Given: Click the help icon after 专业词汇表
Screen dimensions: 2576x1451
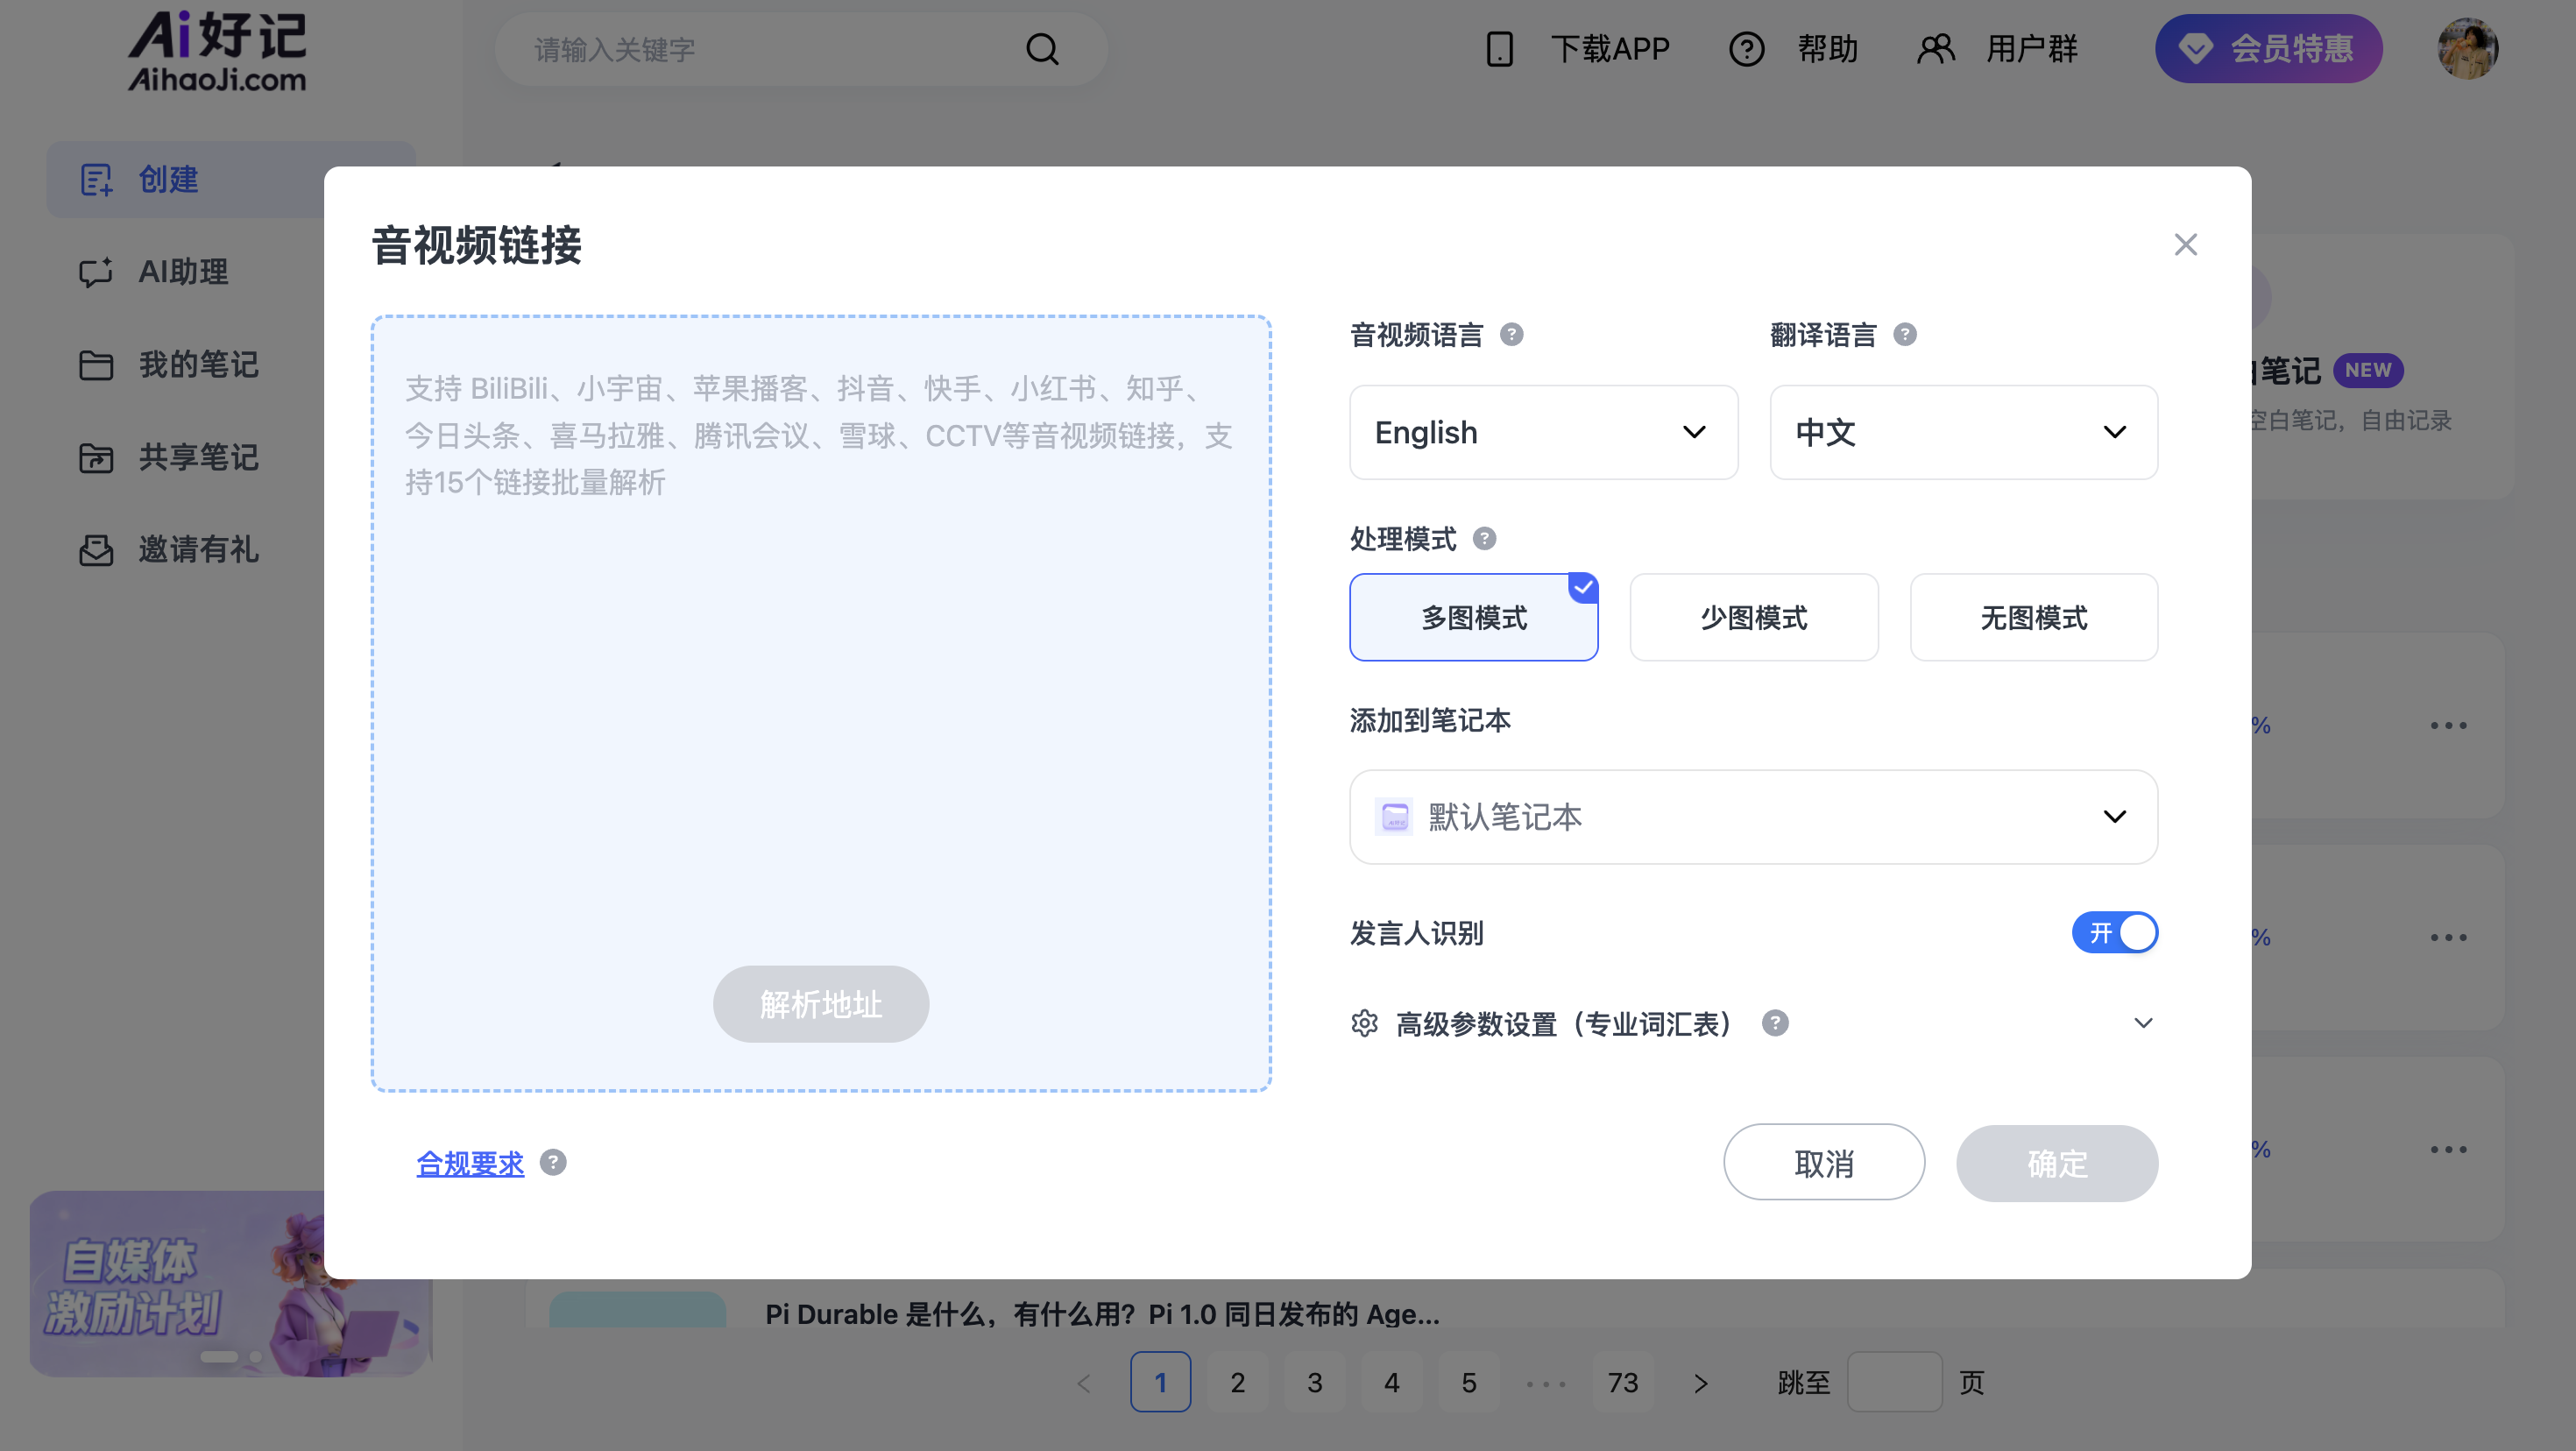Looking at the screenshot, I should pos(1774,1022).
